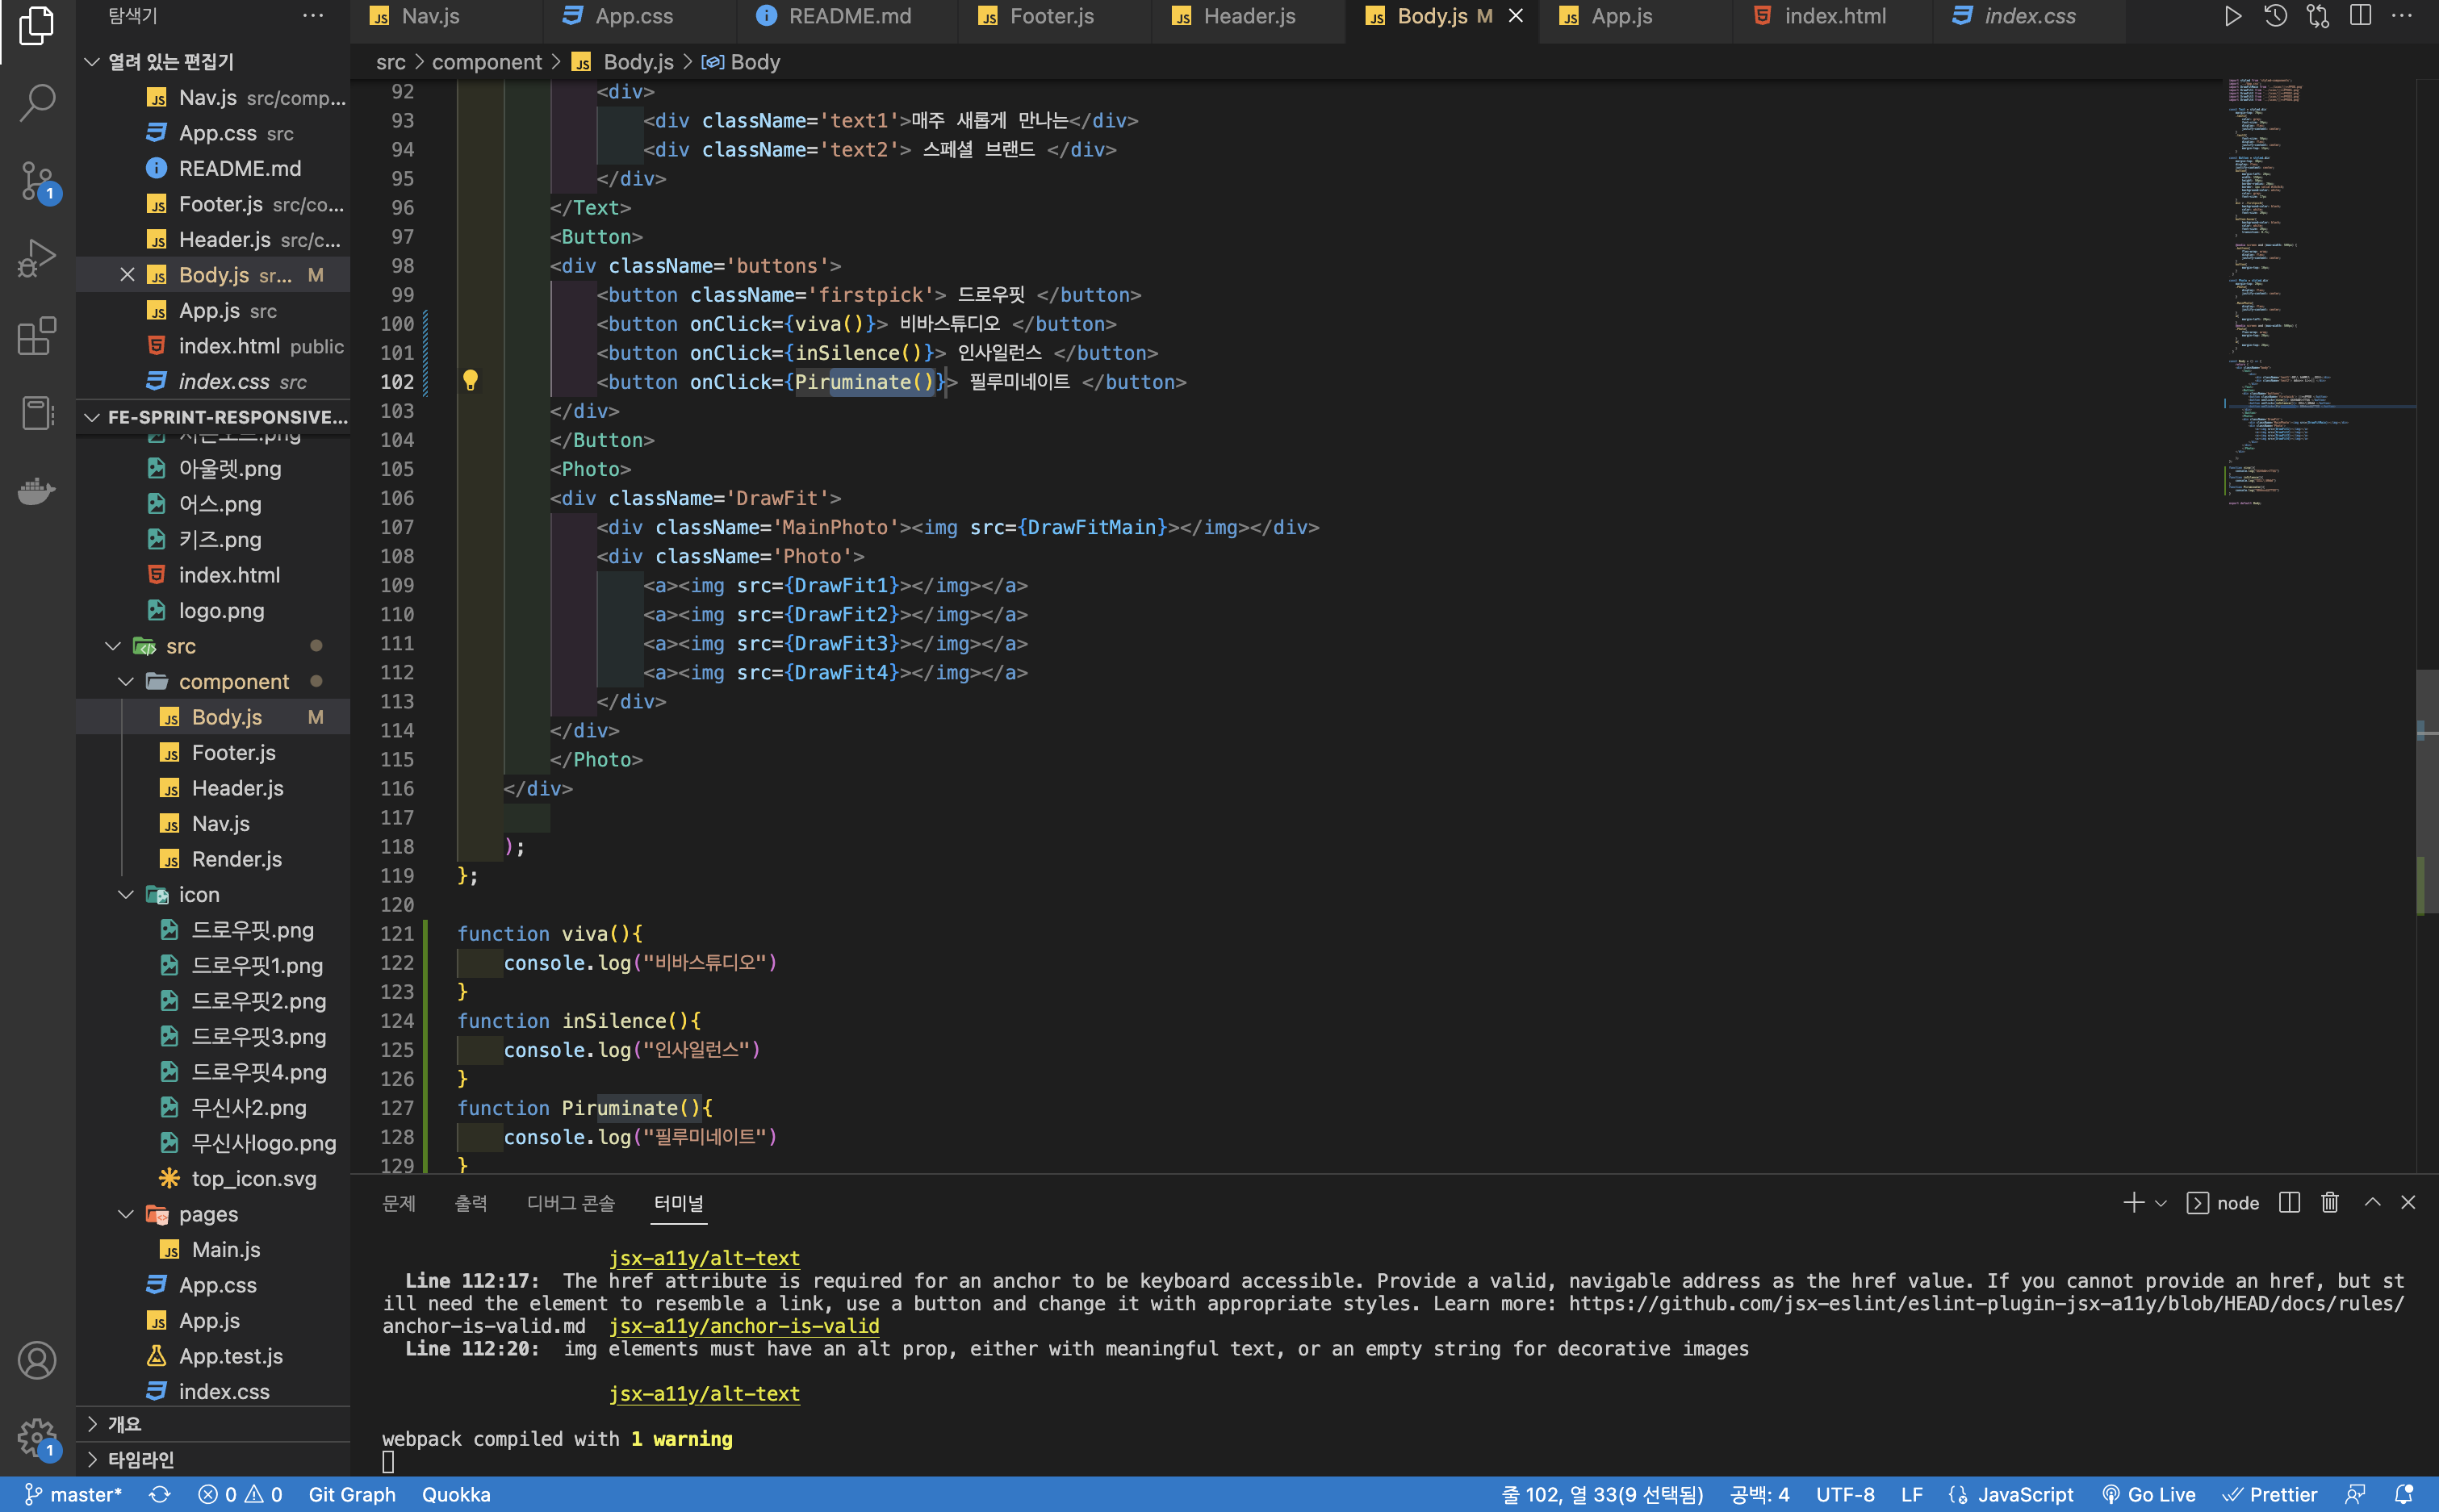The height and width of the screenshot is (1512, 2439).
Task: Collapse the open editors section
Action: [92, 62]
